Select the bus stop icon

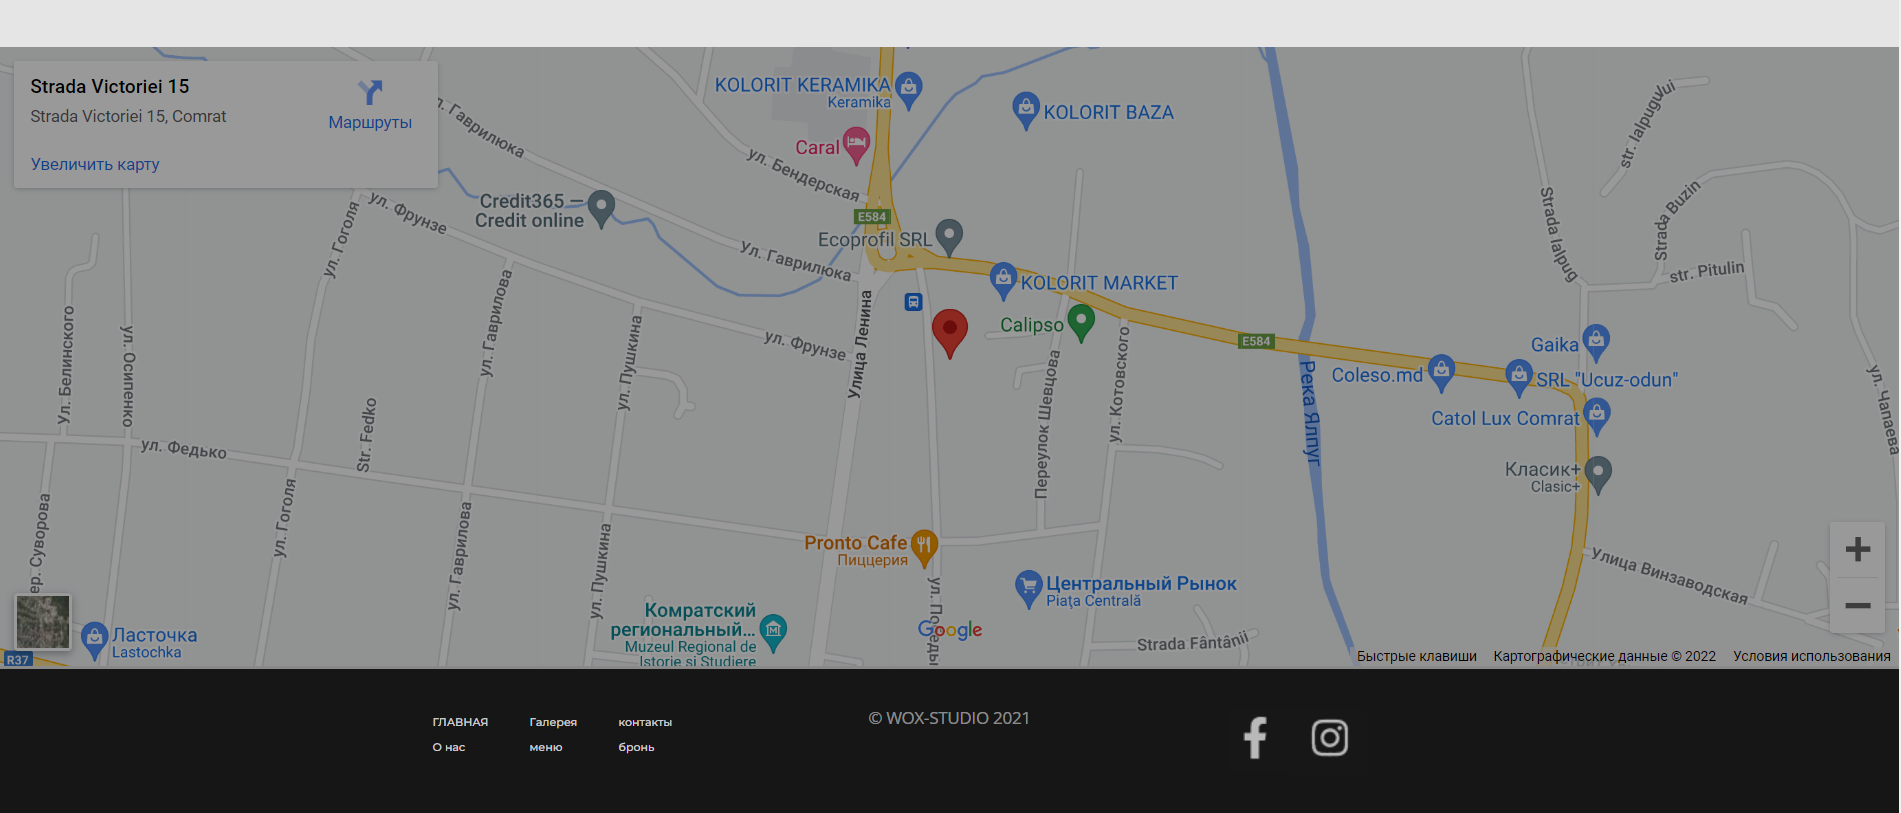(x=913, y=302)
